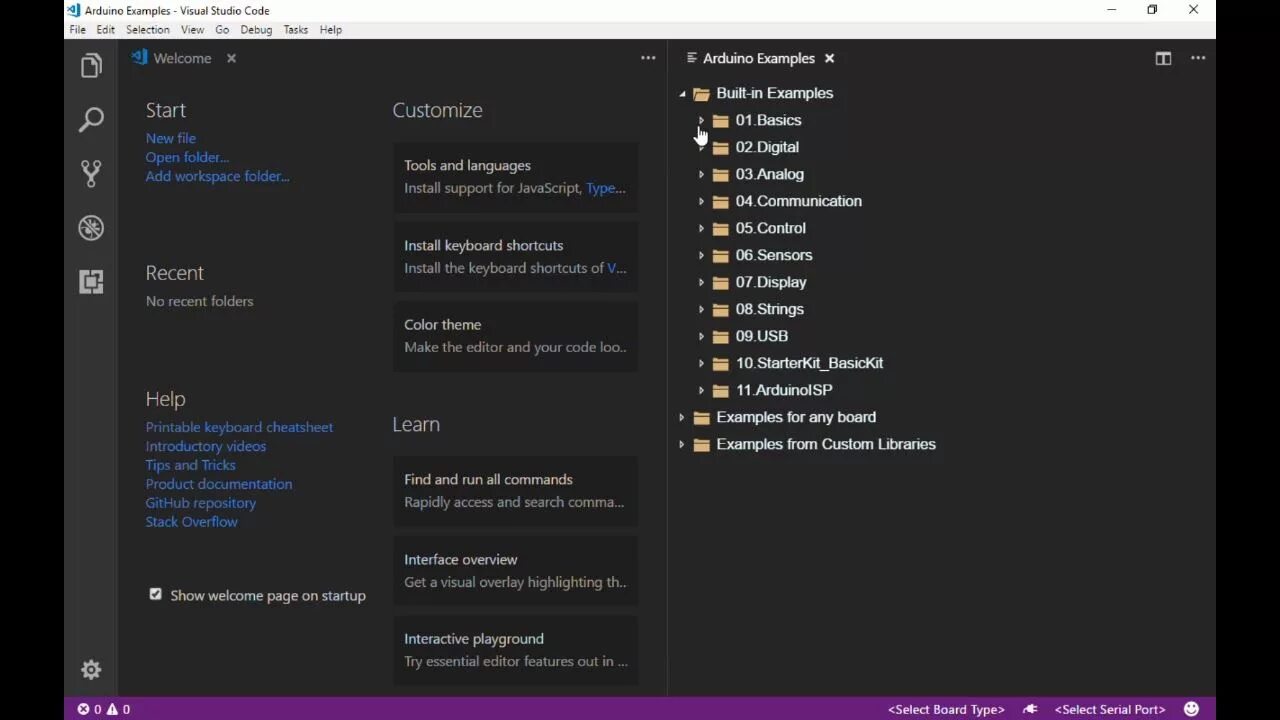
Task: Open more actions for Welcome editor group
Action: [x=648, y=58]
